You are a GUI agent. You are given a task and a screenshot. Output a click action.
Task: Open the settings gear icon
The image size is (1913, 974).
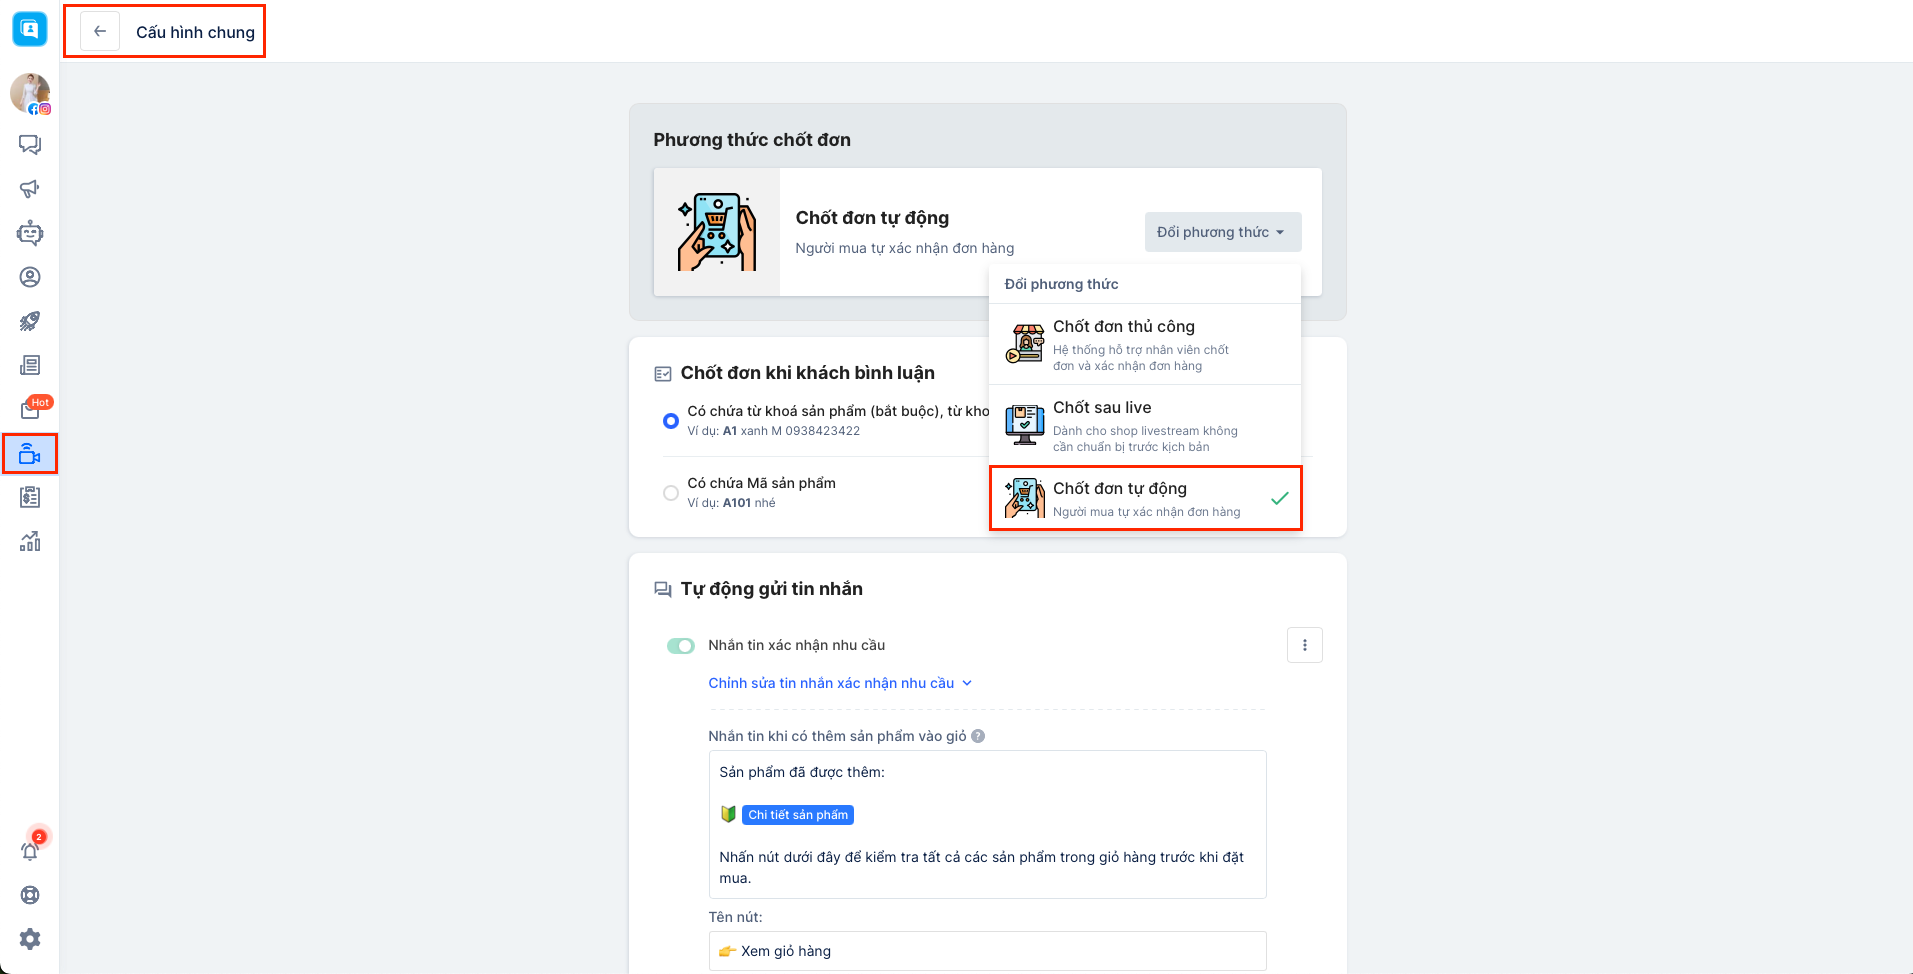click(30, 939)
